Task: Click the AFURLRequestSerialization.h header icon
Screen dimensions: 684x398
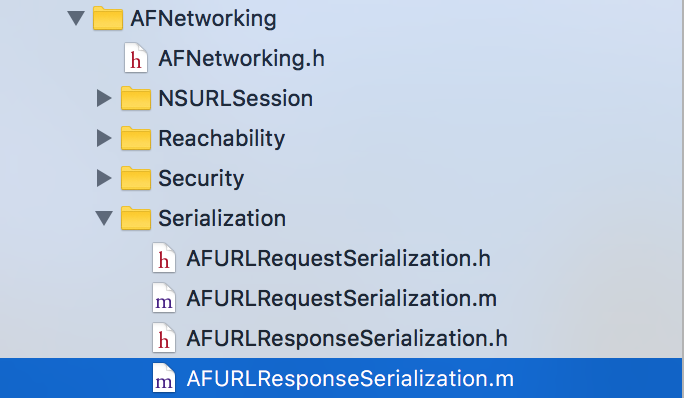Action: coord(164,258)
